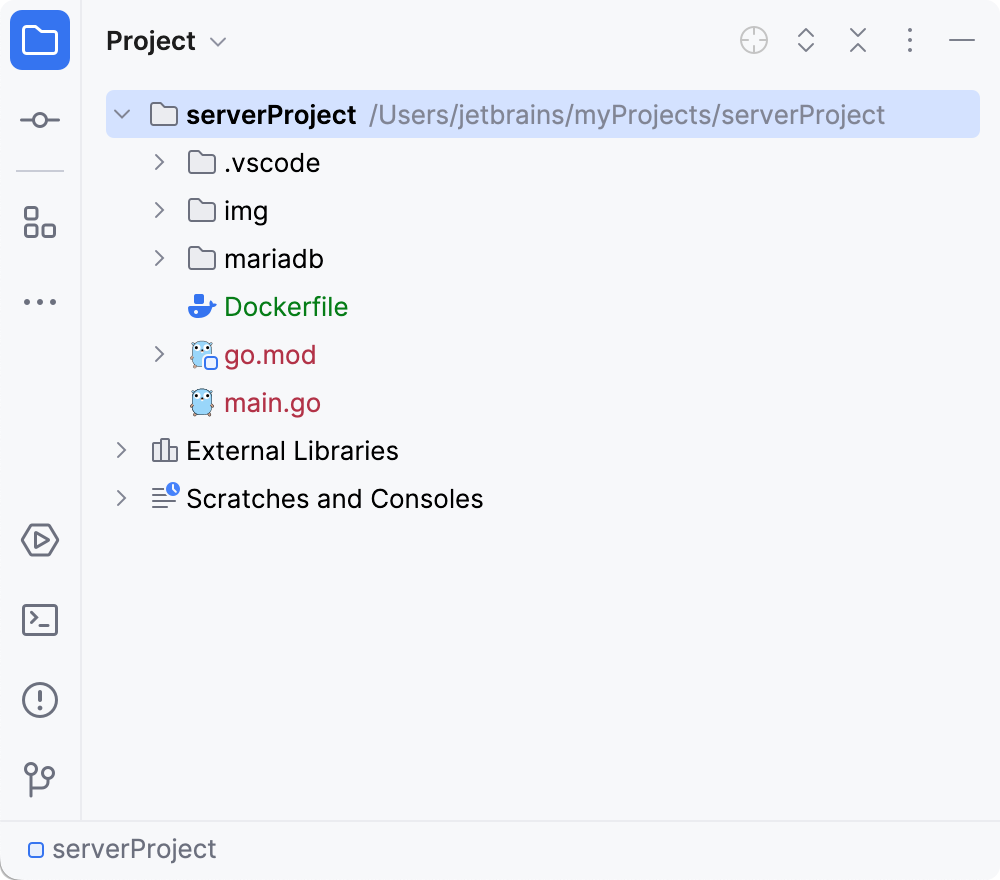Open the Git tool window
The image size is (1000, 880).
(x=40, y=779)
